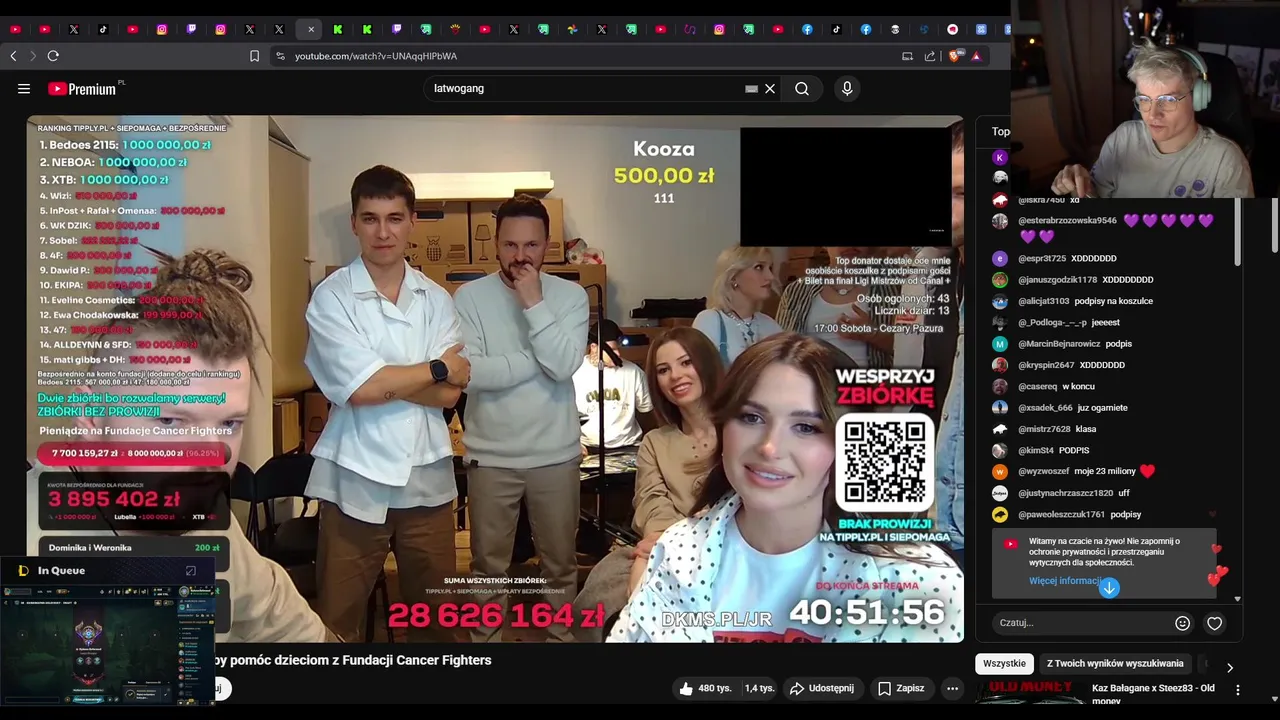Select the Wszystkie filter chip
The width and height of the screenshot is (1280, 720).
[x=1004, y=664]
